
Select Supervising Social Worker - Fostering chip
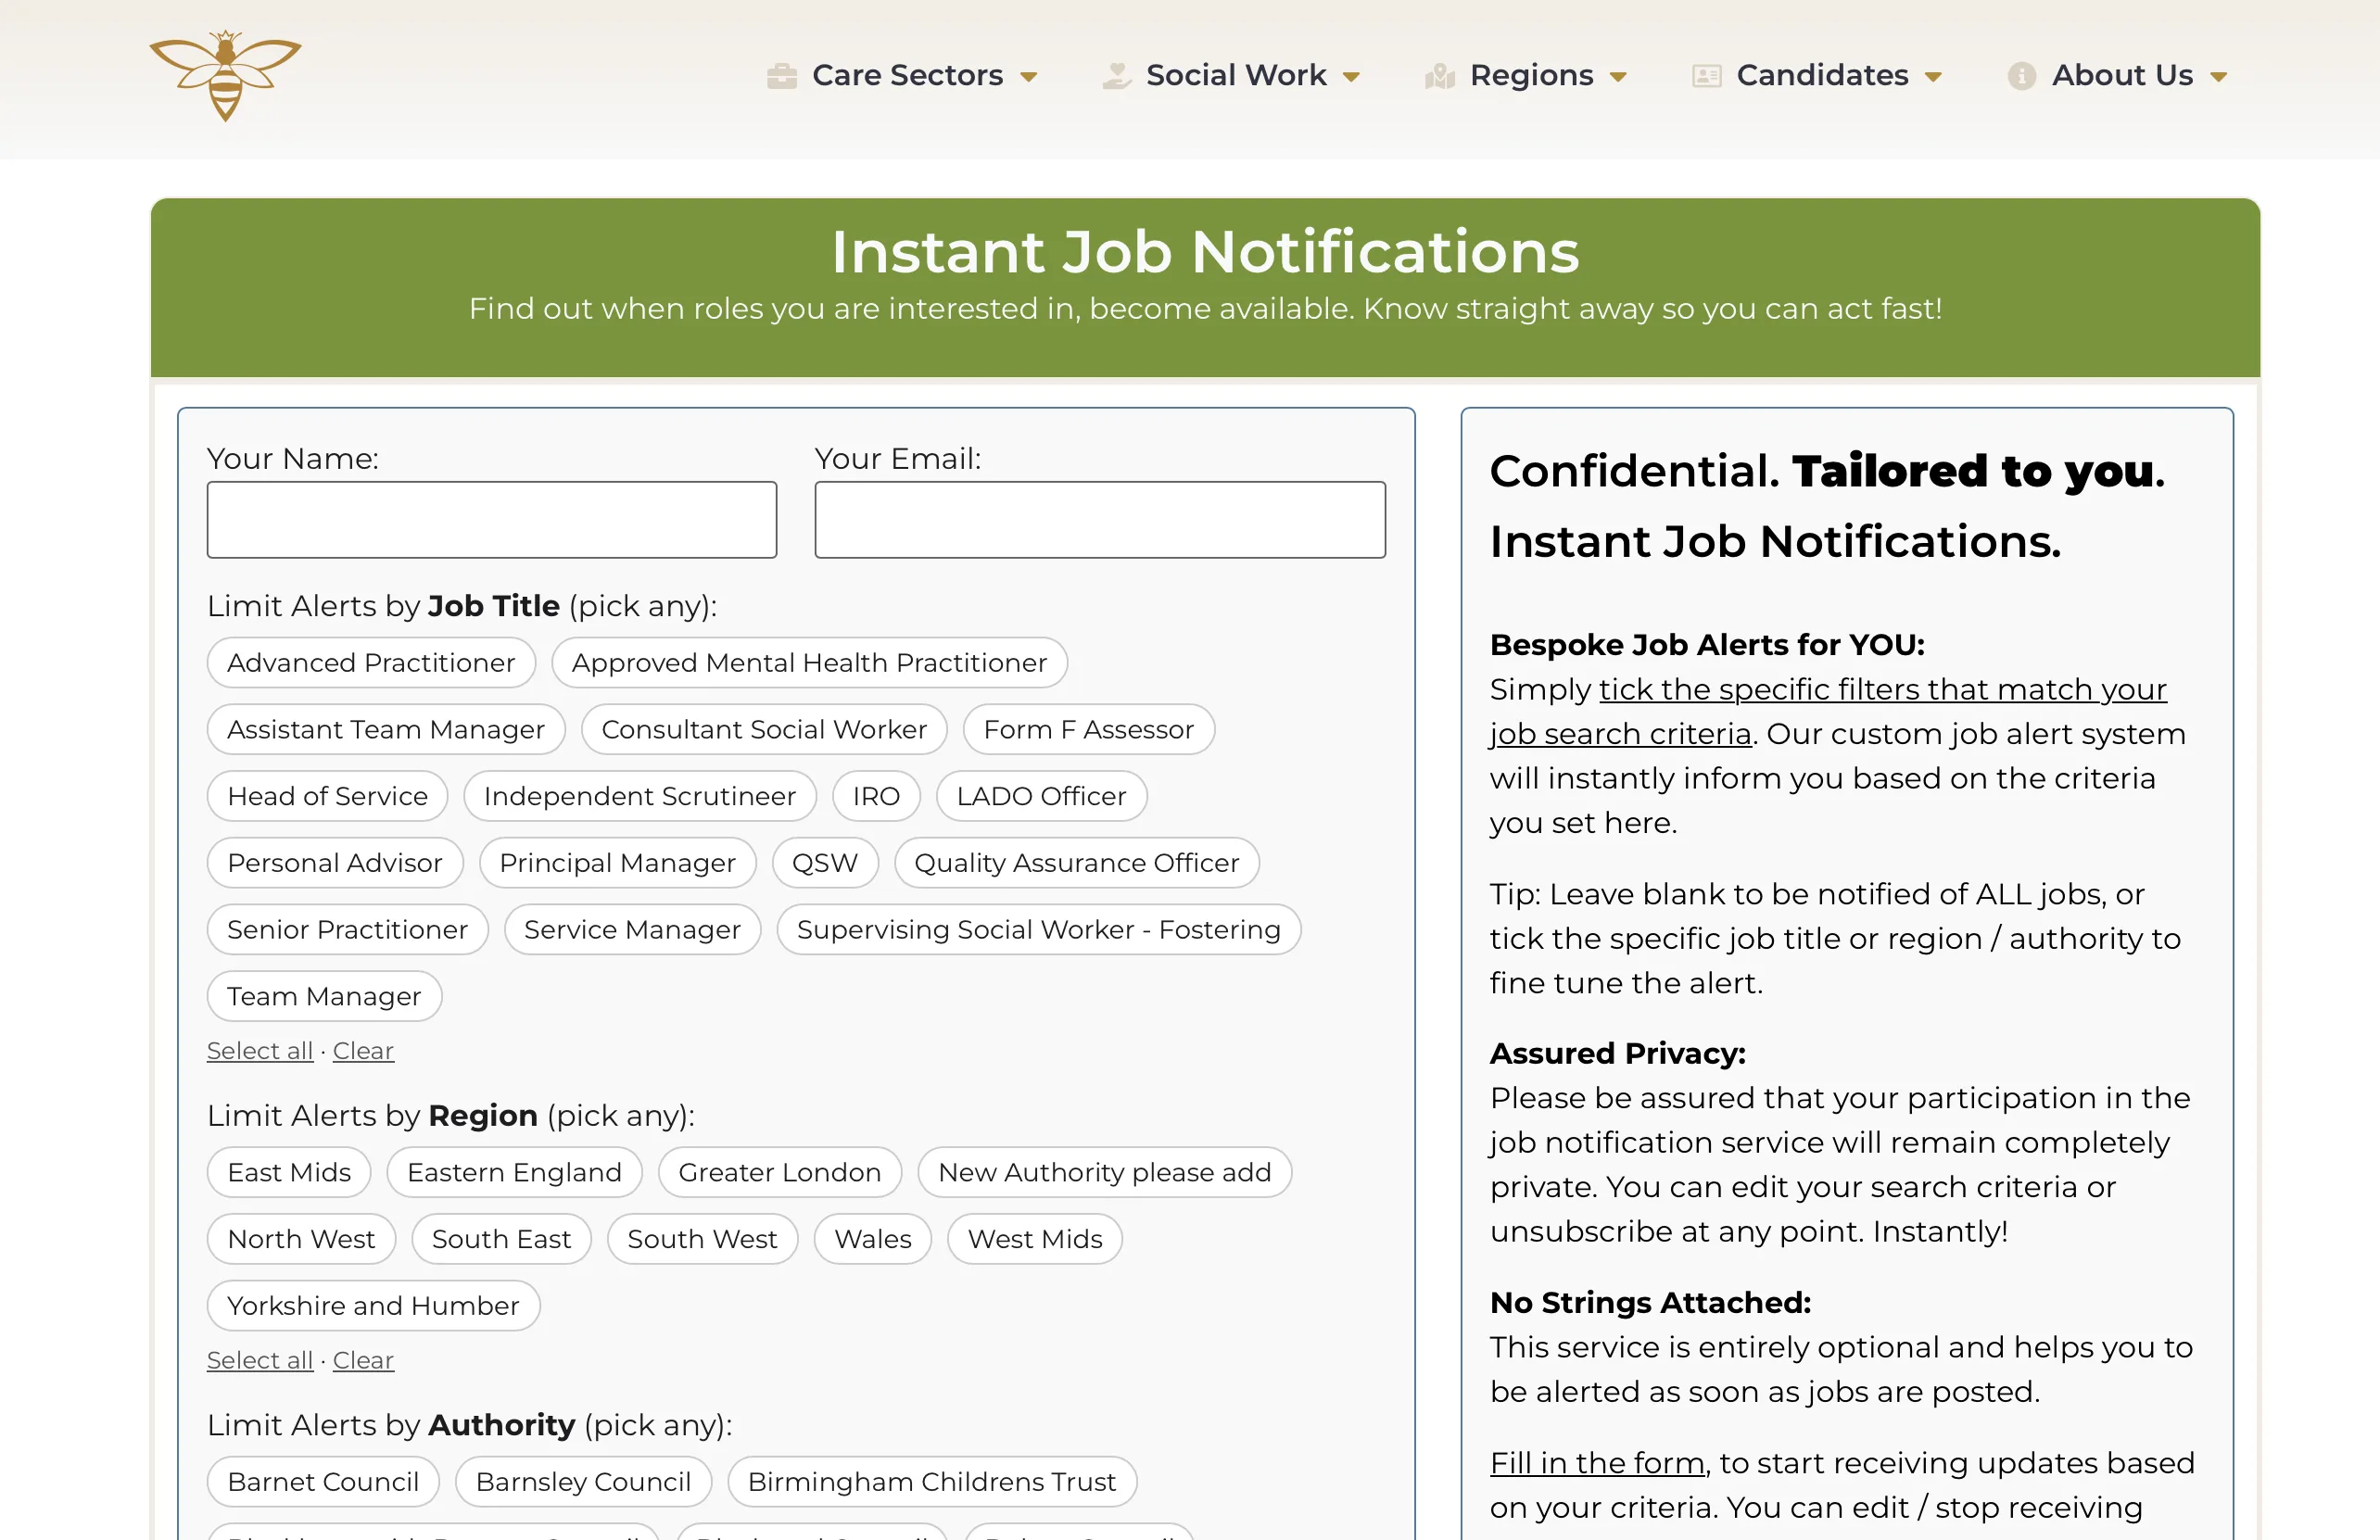pyautogui.click(x=1039, y=930)
